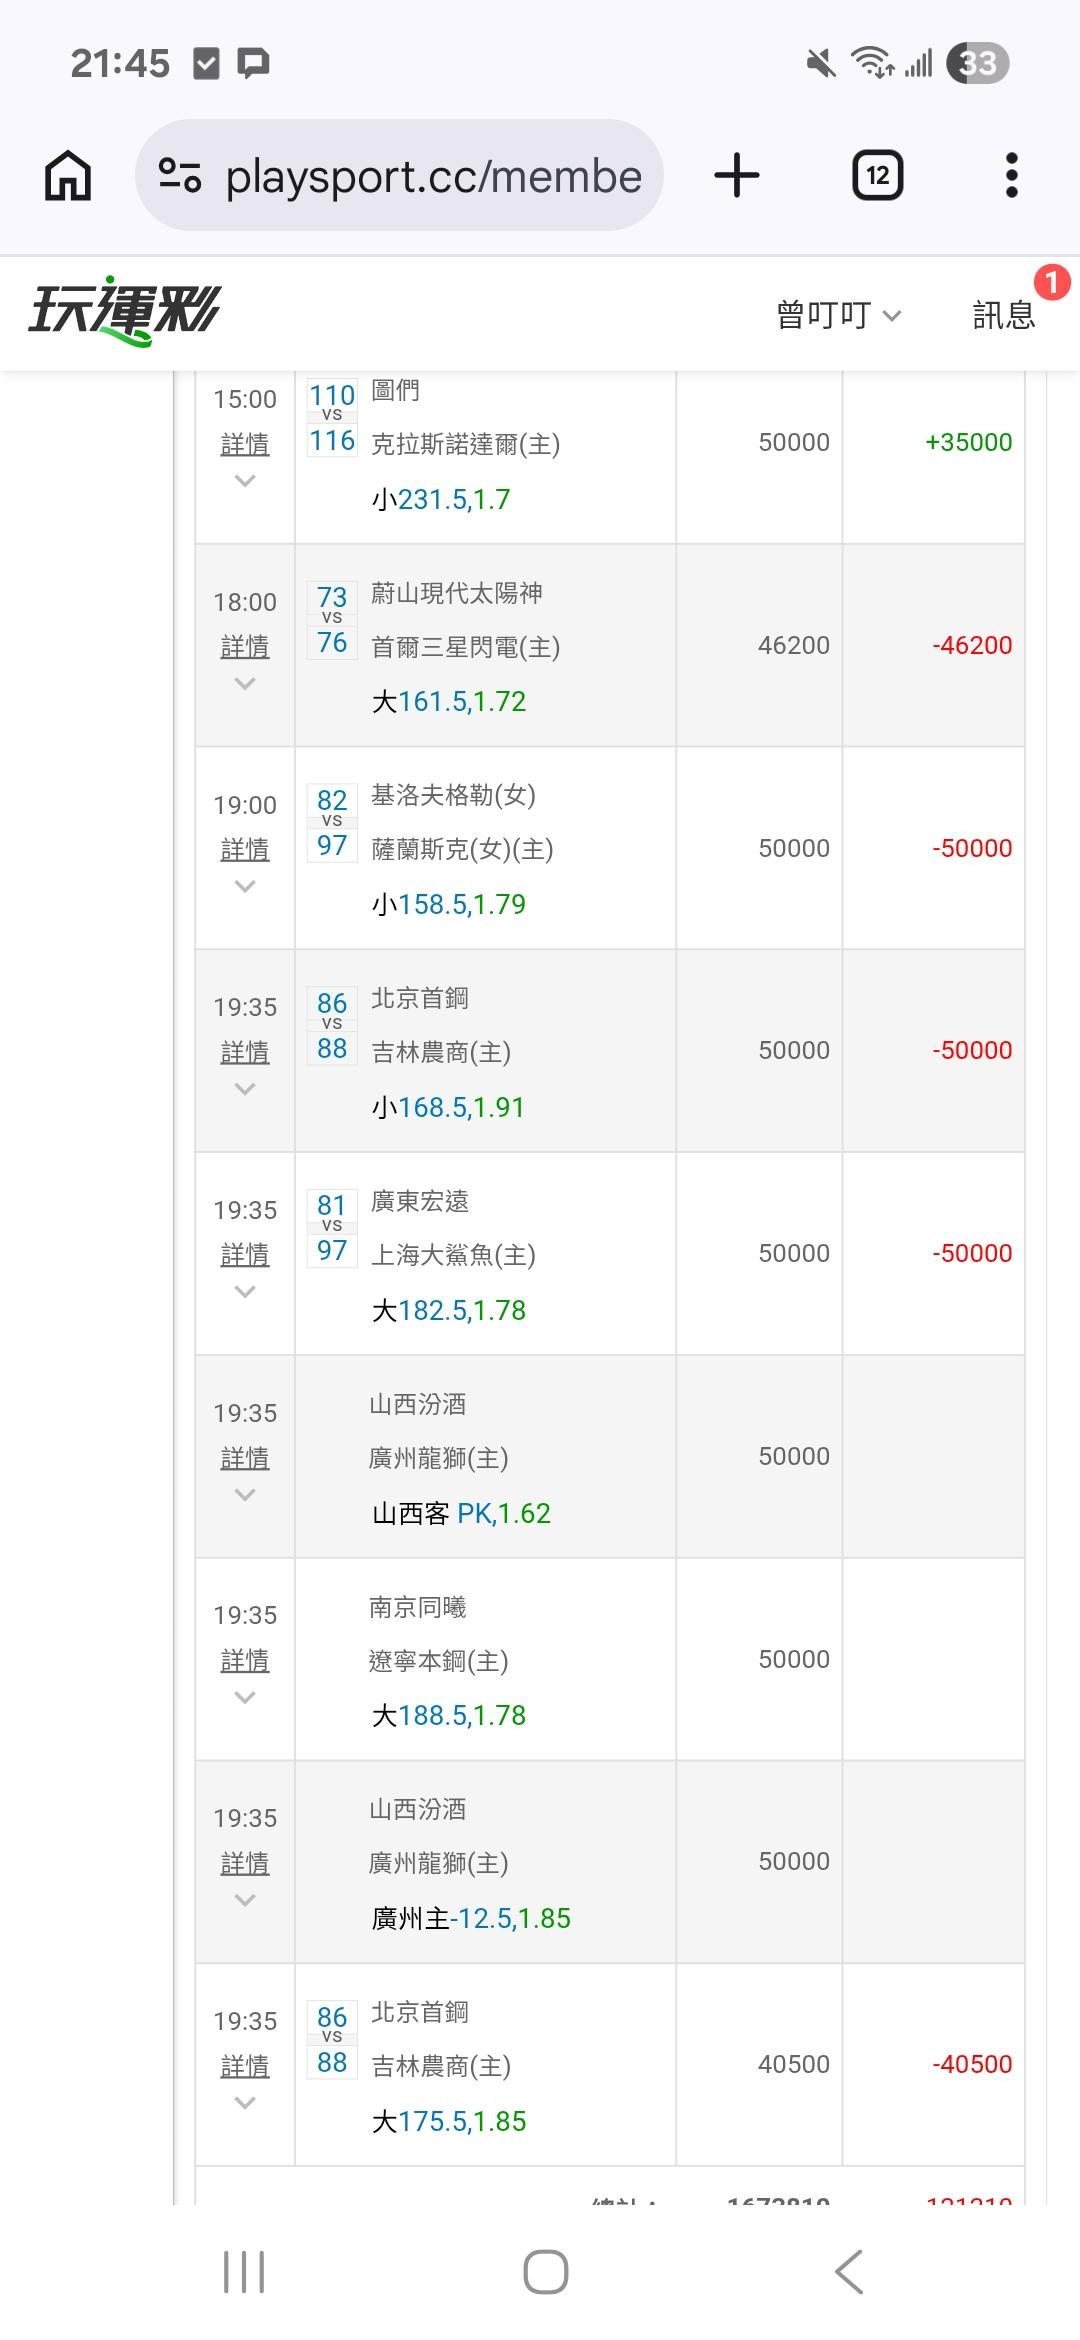
Task: Open the tab switcher showing 12
Action: click(877, 176)
